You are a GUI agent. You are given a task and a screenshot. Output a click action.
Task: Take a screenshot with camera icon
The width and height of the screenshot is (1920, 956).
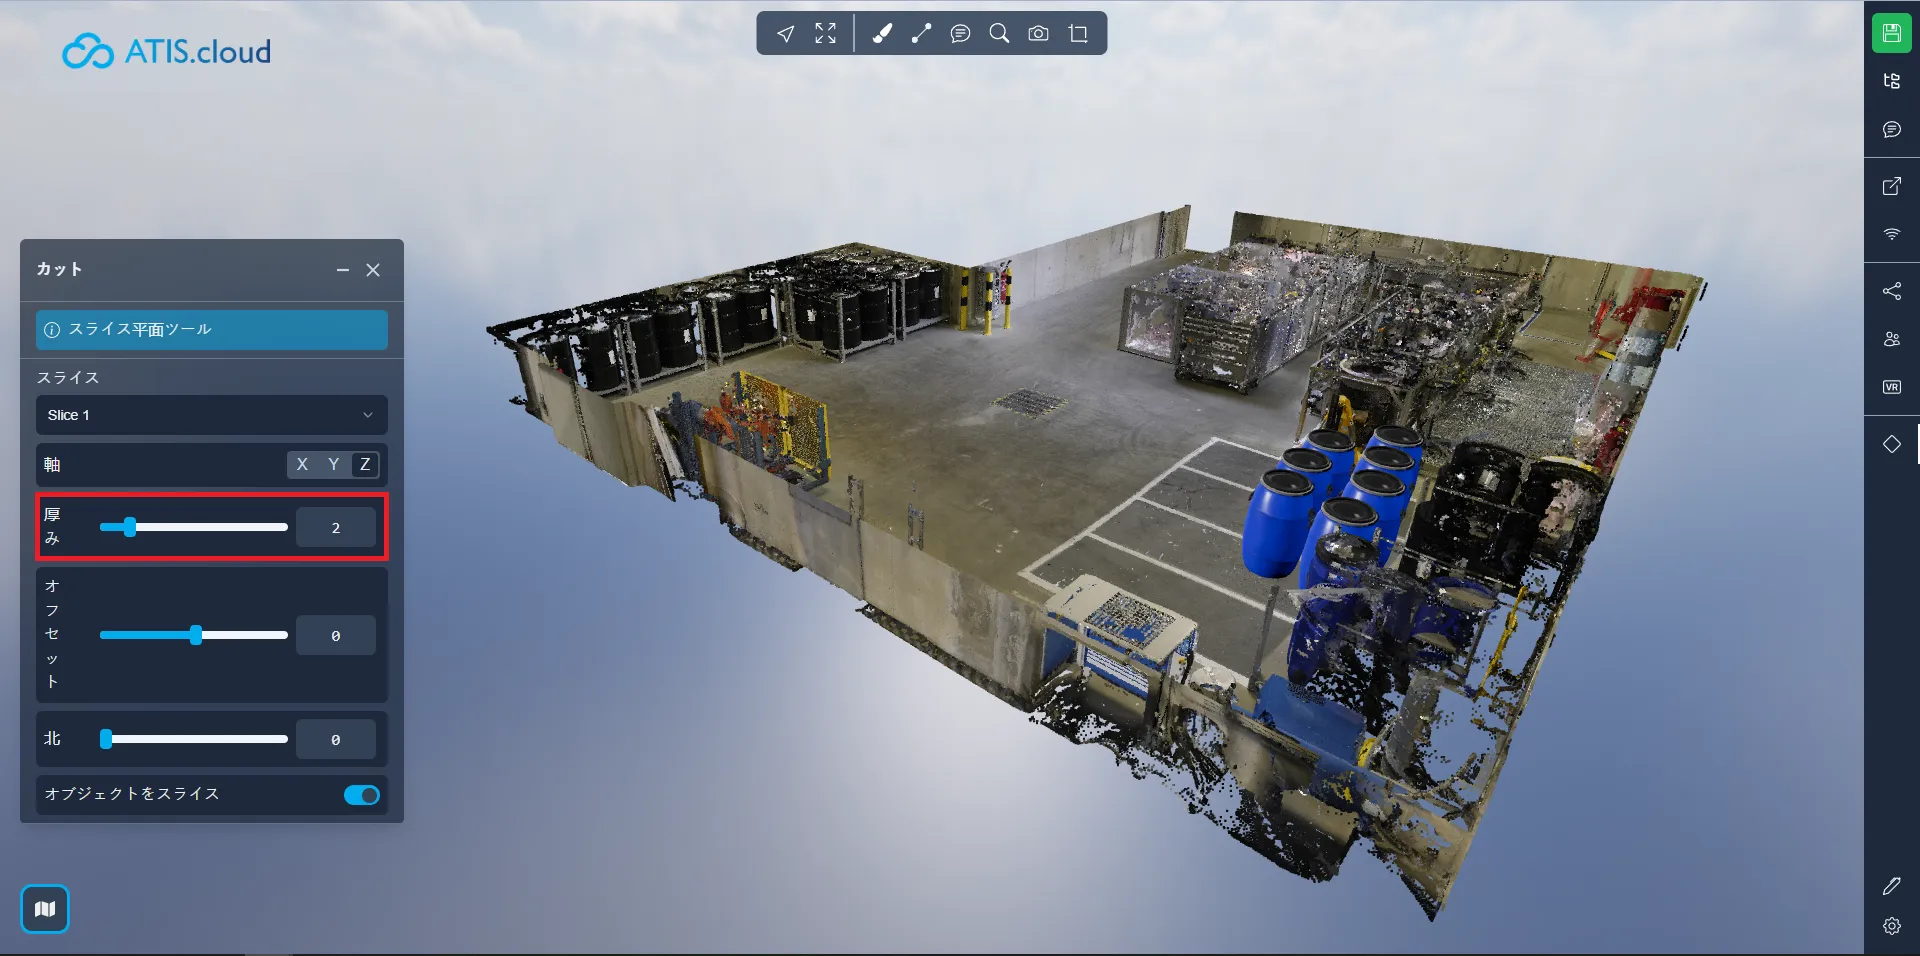[x=1039, y=34]
